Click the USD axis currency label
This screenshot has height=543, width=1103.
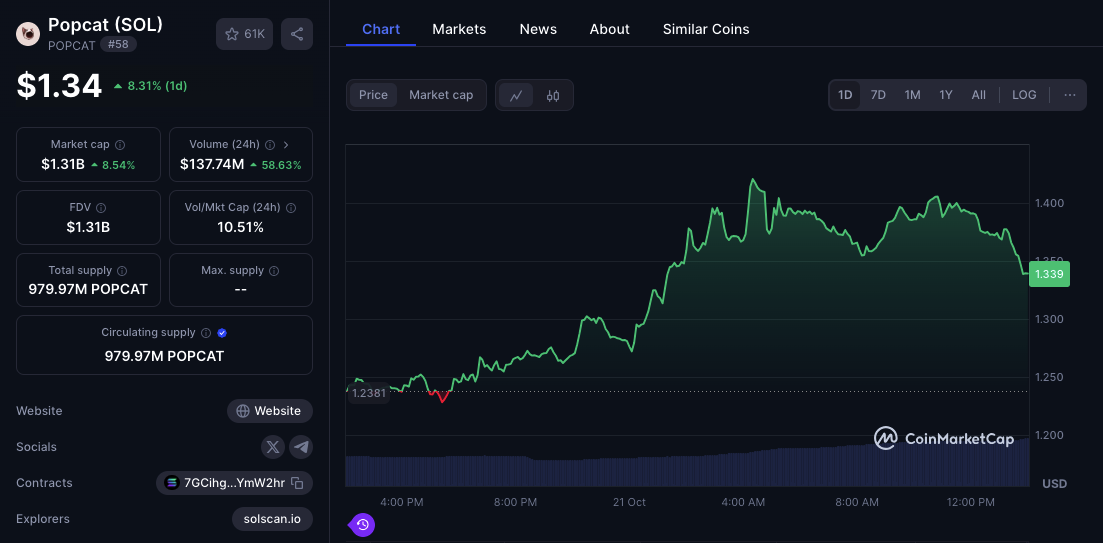(1054, 484)
